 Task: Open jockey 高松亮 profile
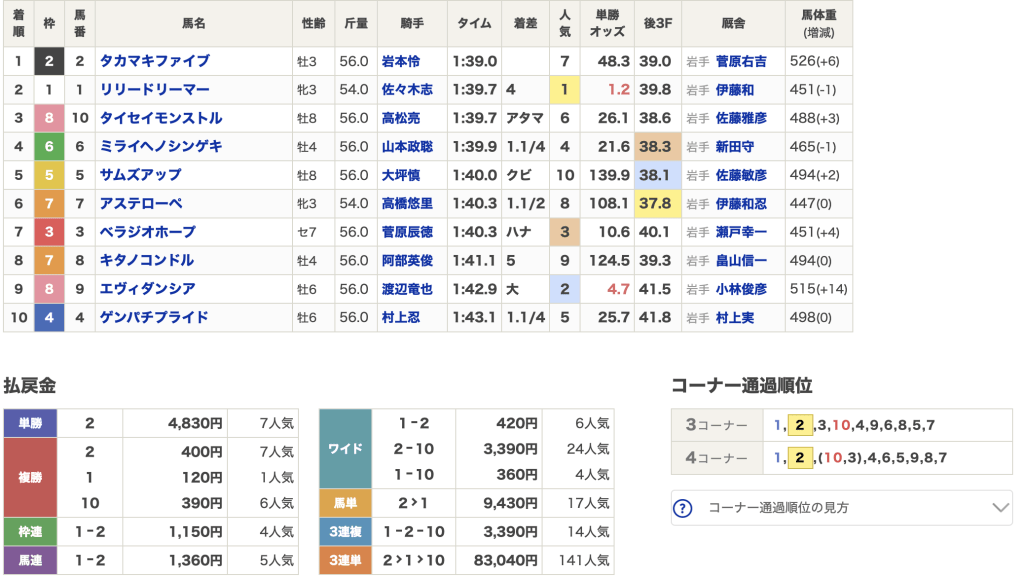click(401, 118)
